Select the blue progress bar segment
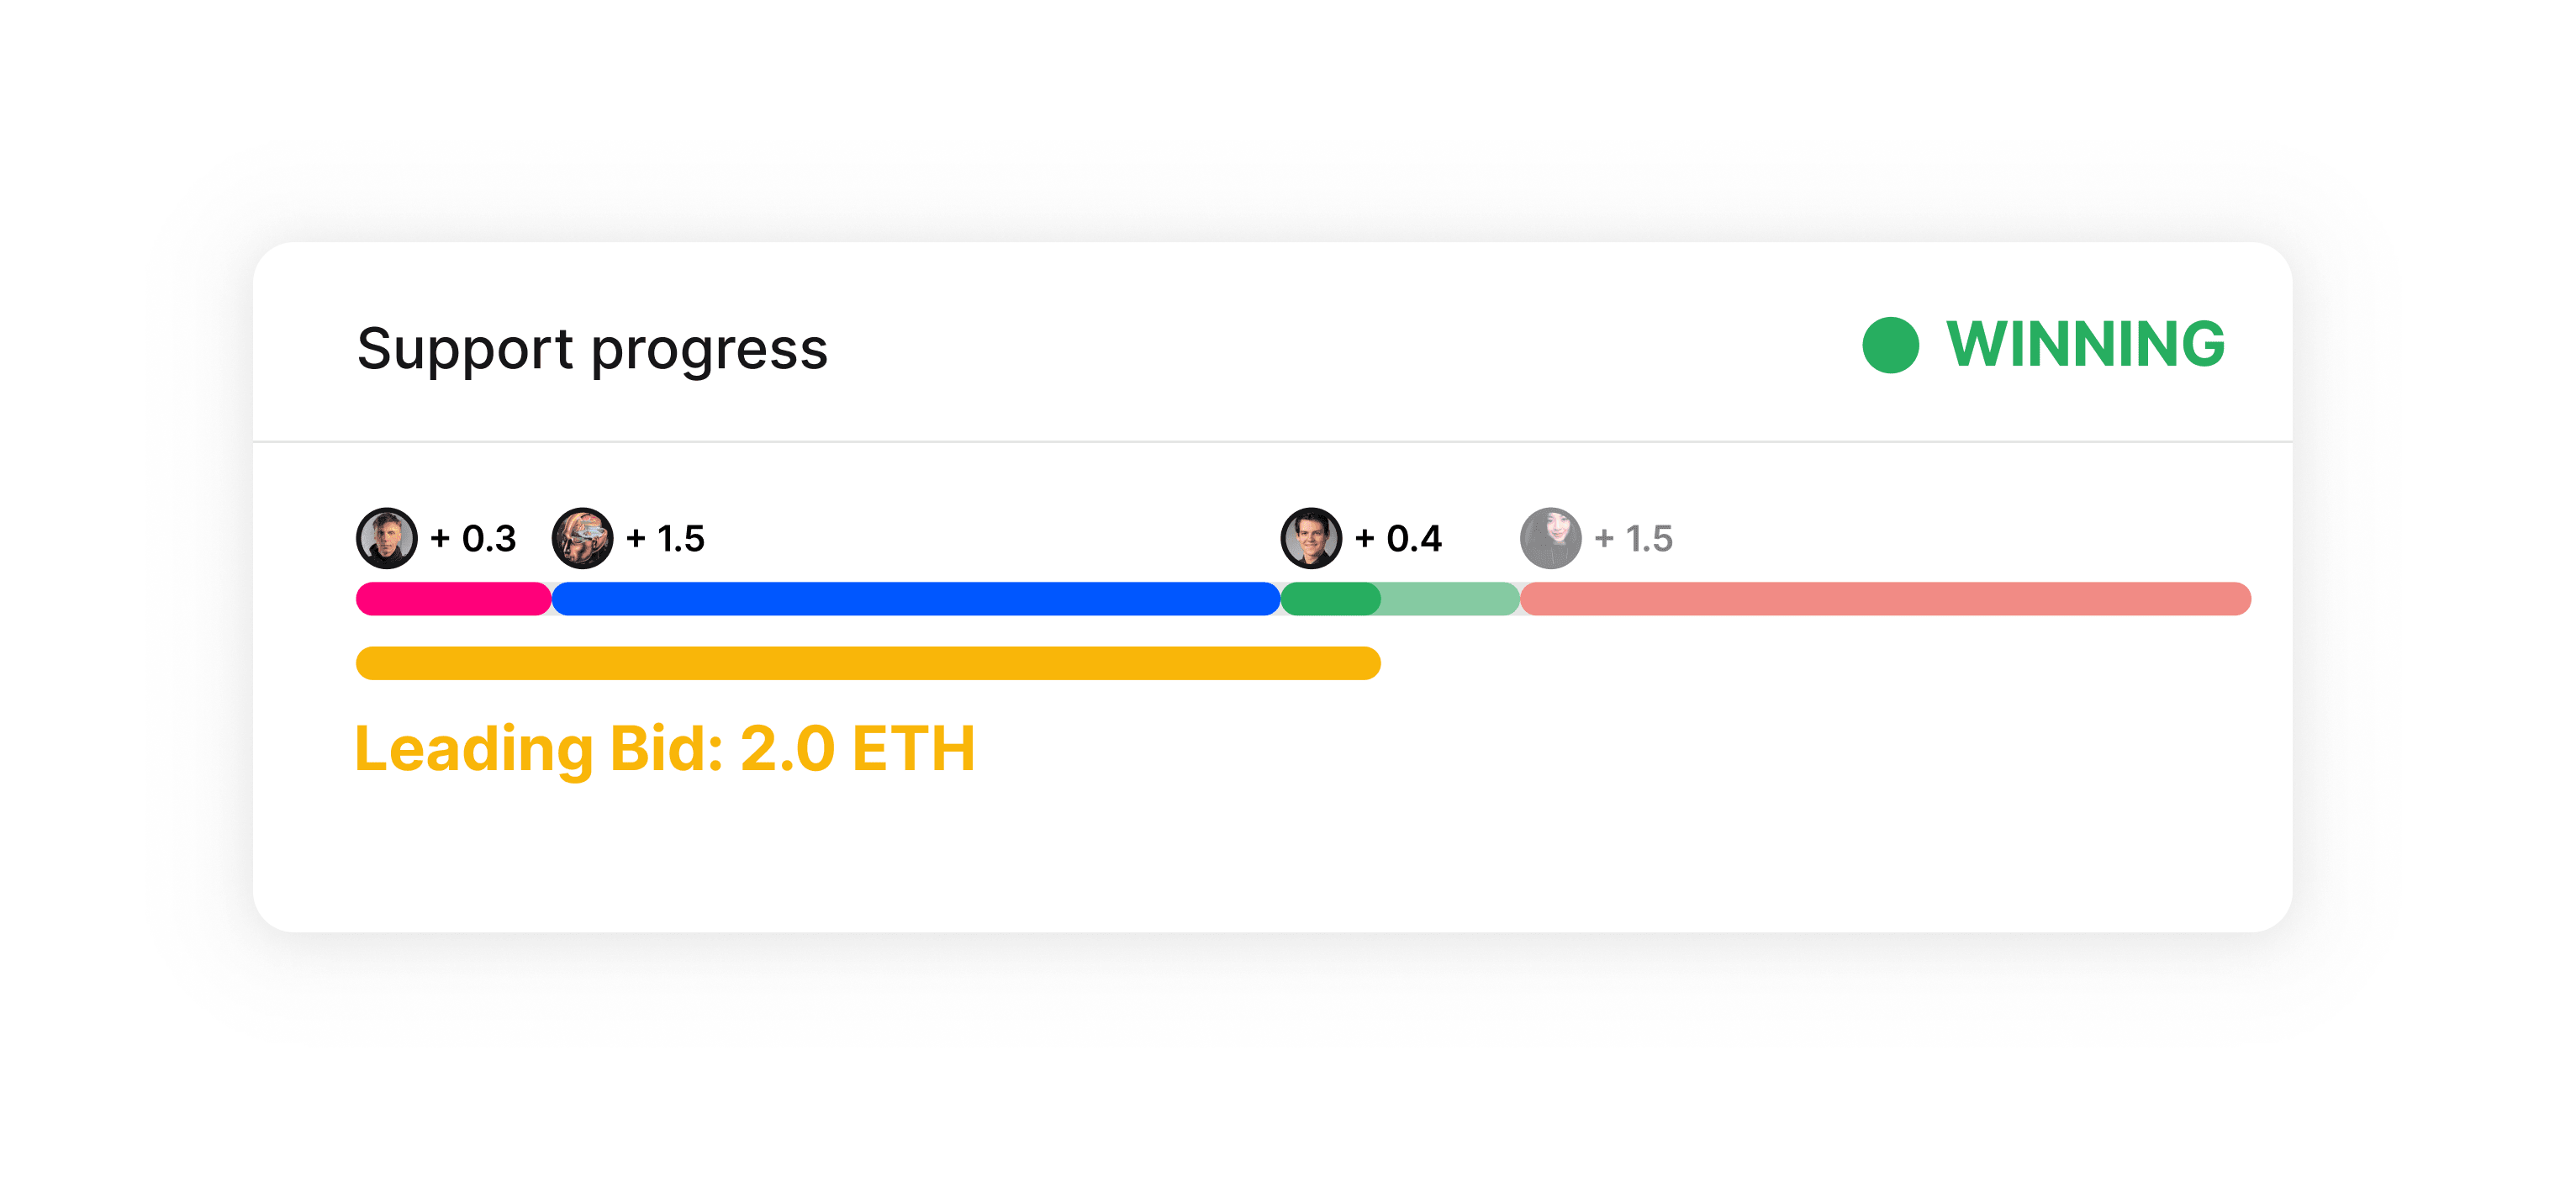The height and width of the screenshot is (1177, 2576). pyautogui.click(x=915, y=598)
